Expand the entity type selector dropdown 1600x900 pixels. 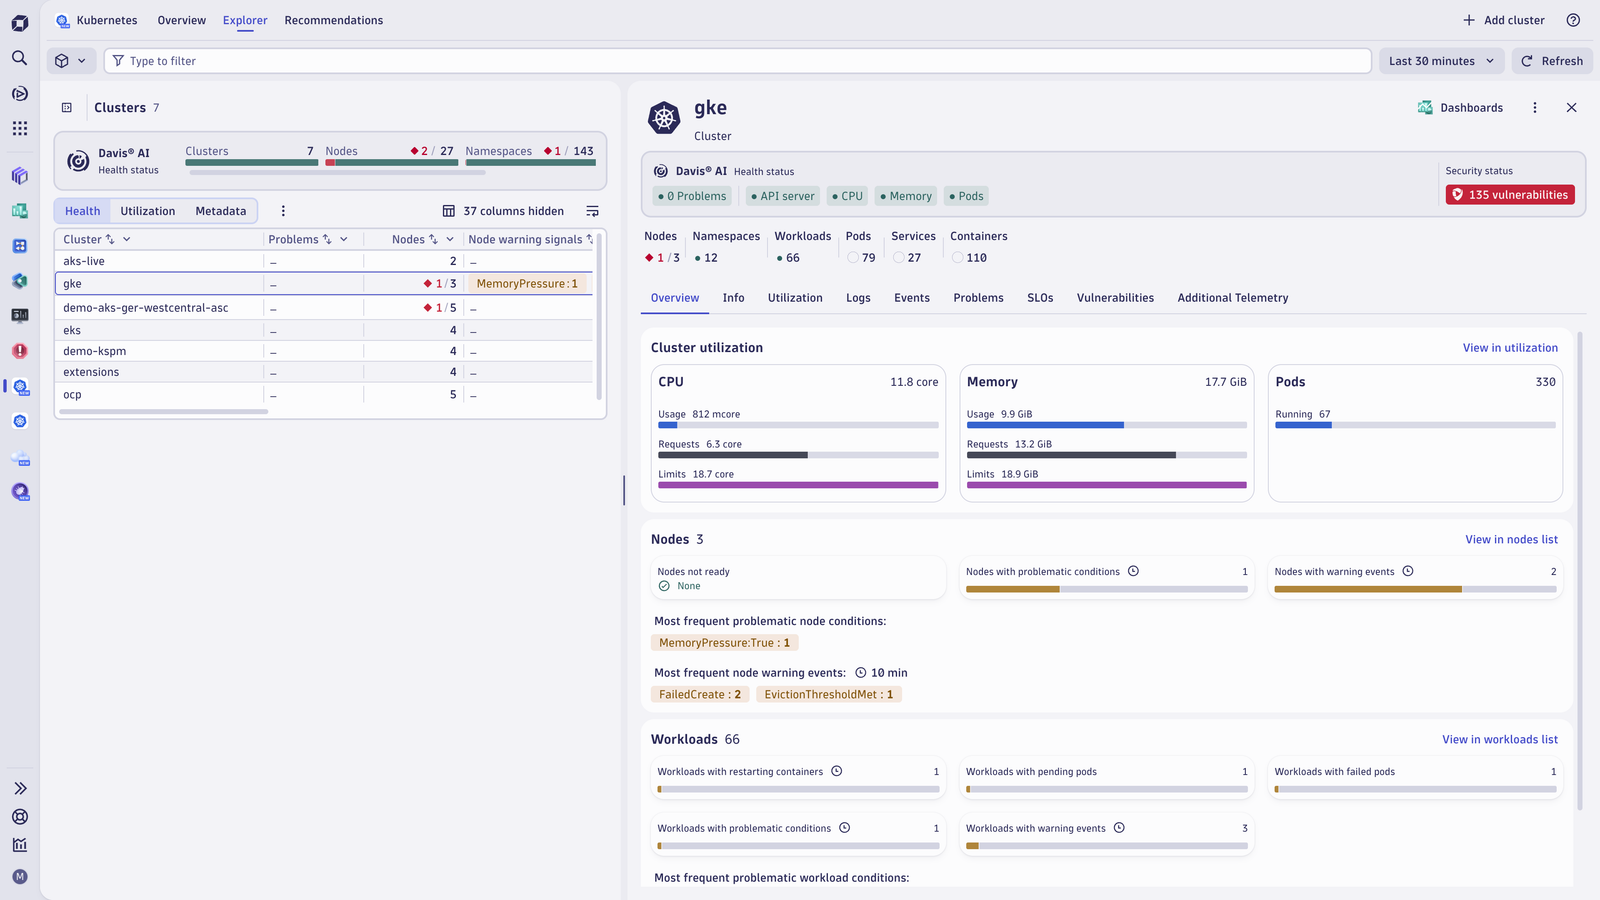point(71,61)
